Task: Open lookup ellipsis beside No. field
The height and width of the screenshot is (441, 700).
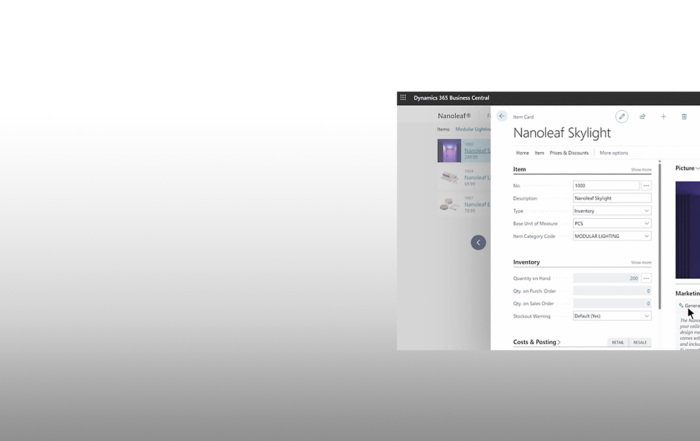Action: tap(646, 185)
